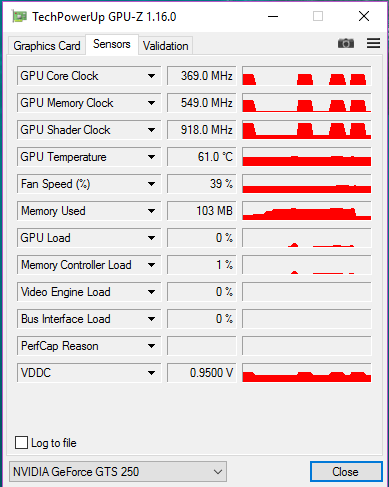The width and height of the screenshot is (389, 487).
Task: Click the Close button
Action: pyautogui.click(x=346, y=472)
